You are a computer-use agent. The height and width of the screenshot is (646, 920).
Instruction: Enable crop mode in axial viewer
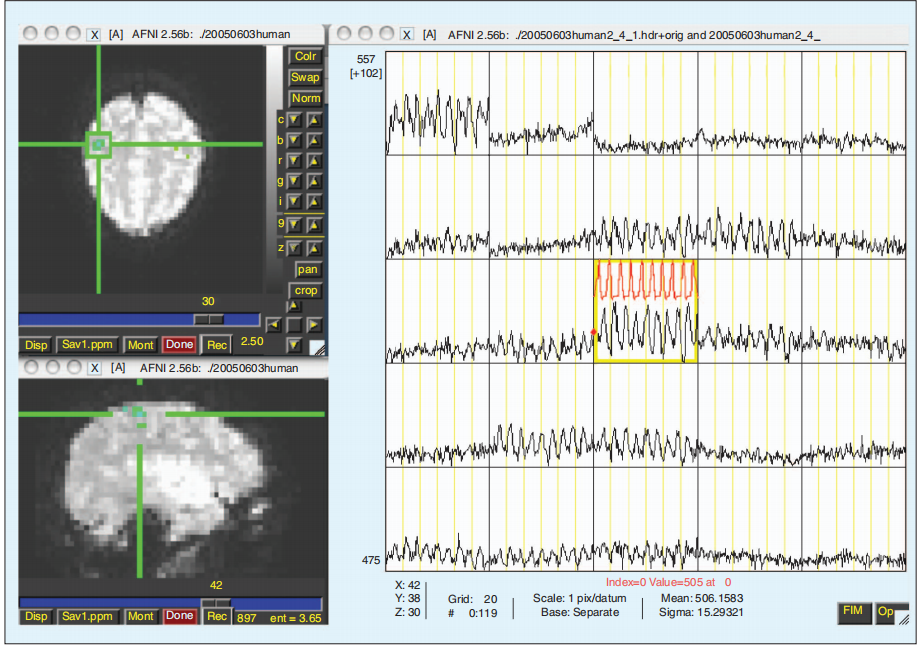[306, 290]
